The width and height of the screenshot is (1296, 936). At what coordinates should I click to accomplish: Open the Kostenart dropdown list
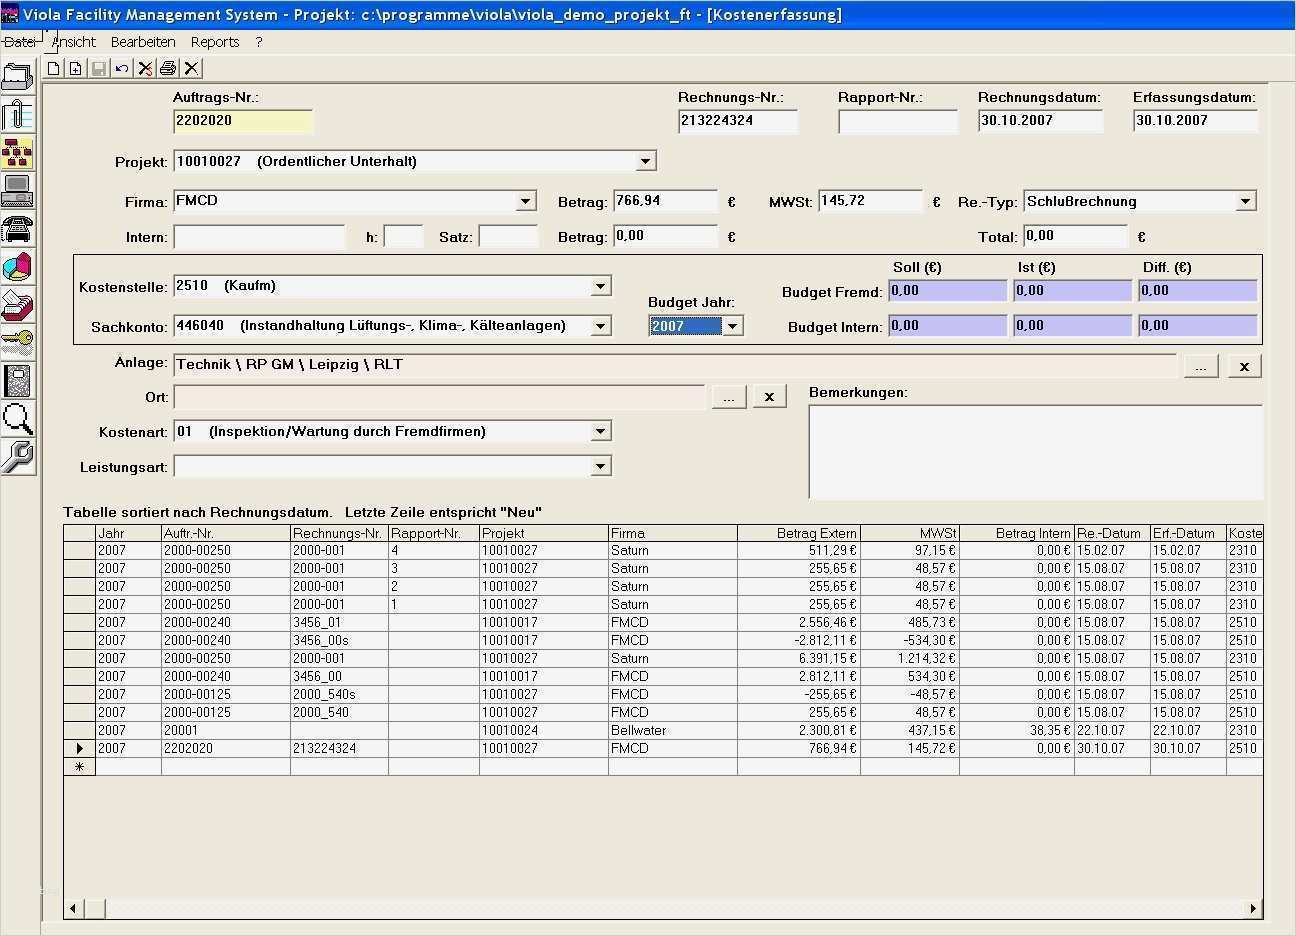(x=600, y=431)
